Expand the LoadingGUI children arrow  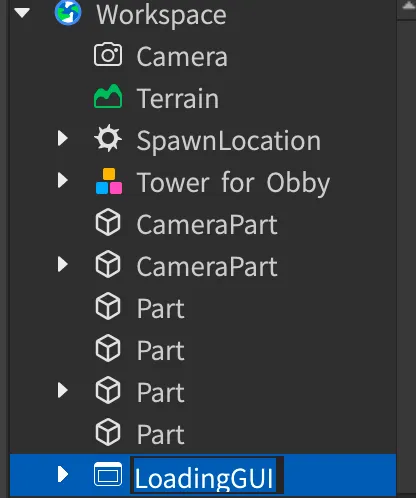[x=62, y=474]
